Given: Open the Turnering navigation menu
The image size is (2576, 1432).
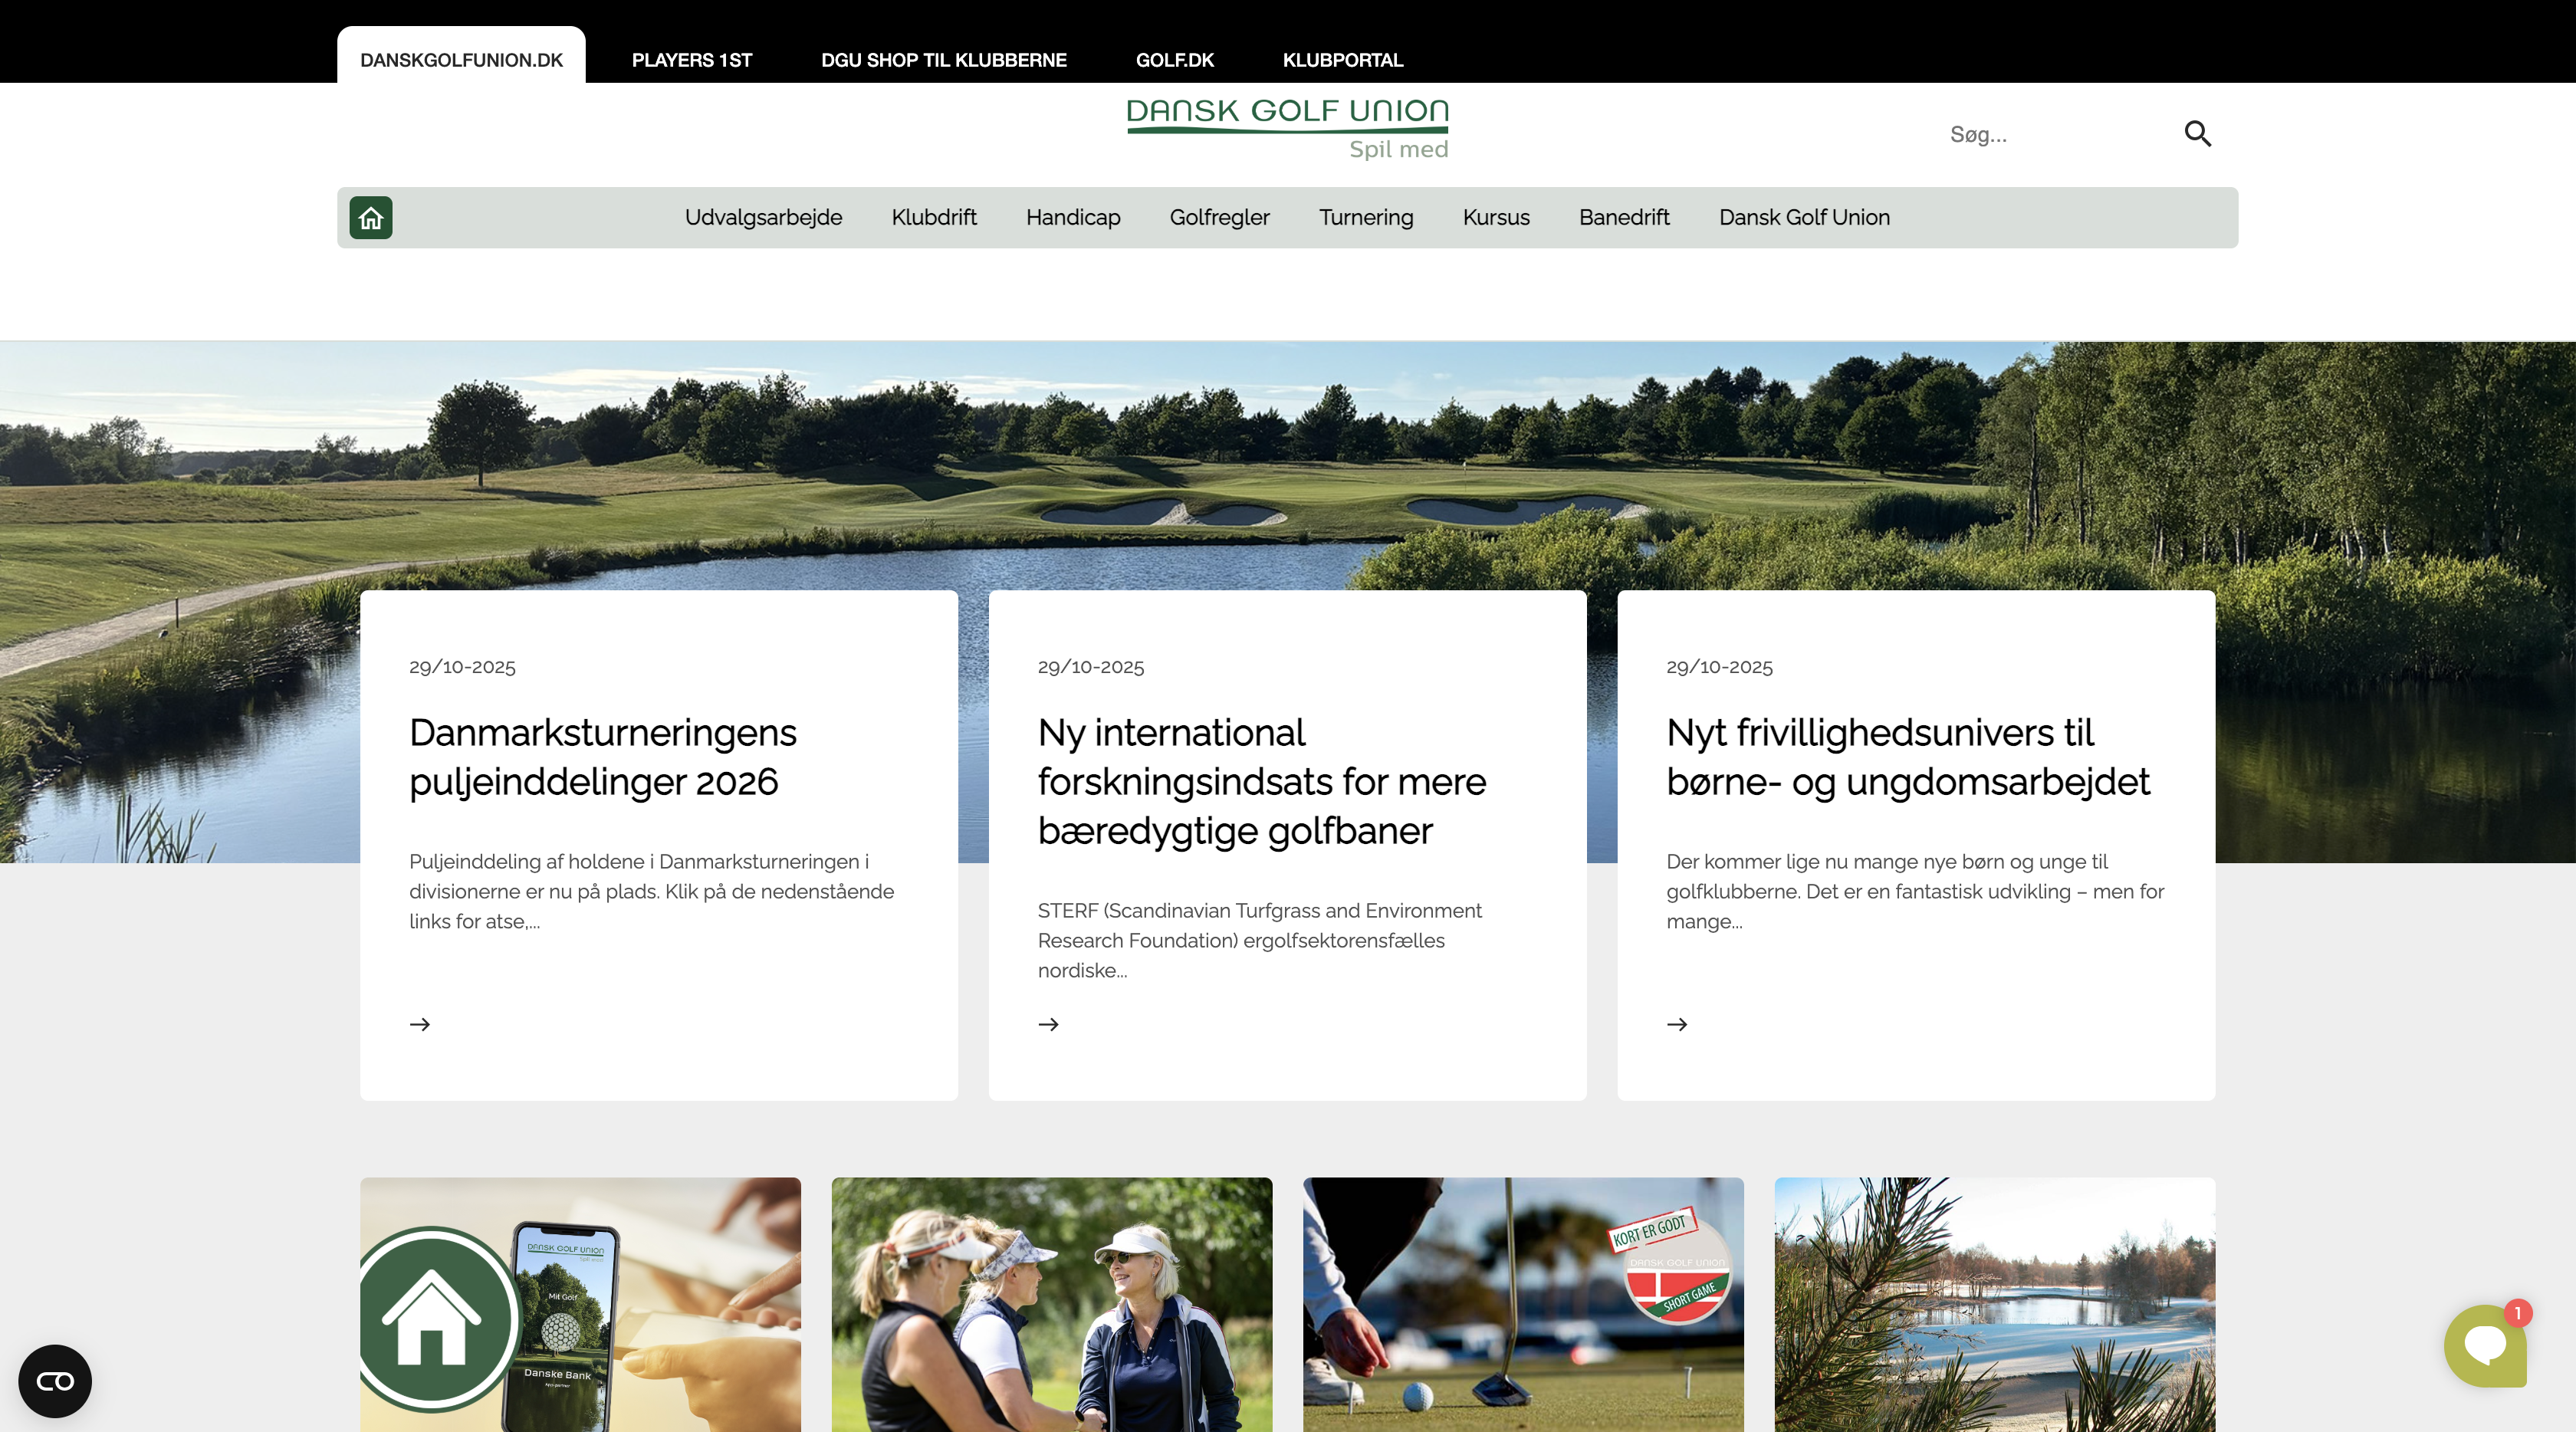Looking at the screenshot, I should [x=1365, y=218].
